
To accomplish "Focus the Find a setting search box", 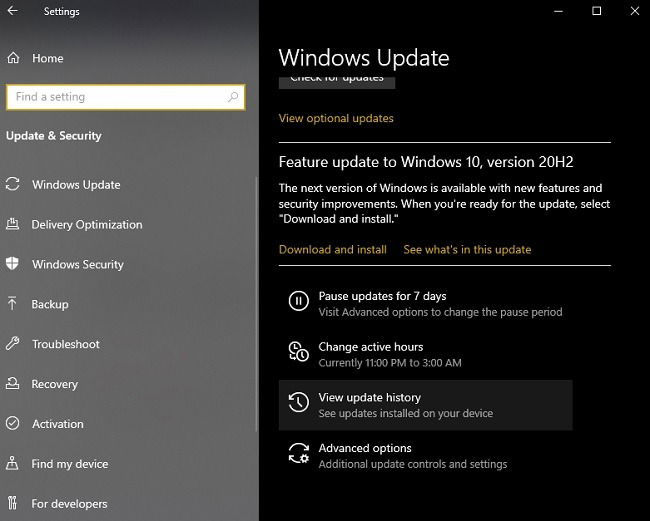I will pos(126,97).
